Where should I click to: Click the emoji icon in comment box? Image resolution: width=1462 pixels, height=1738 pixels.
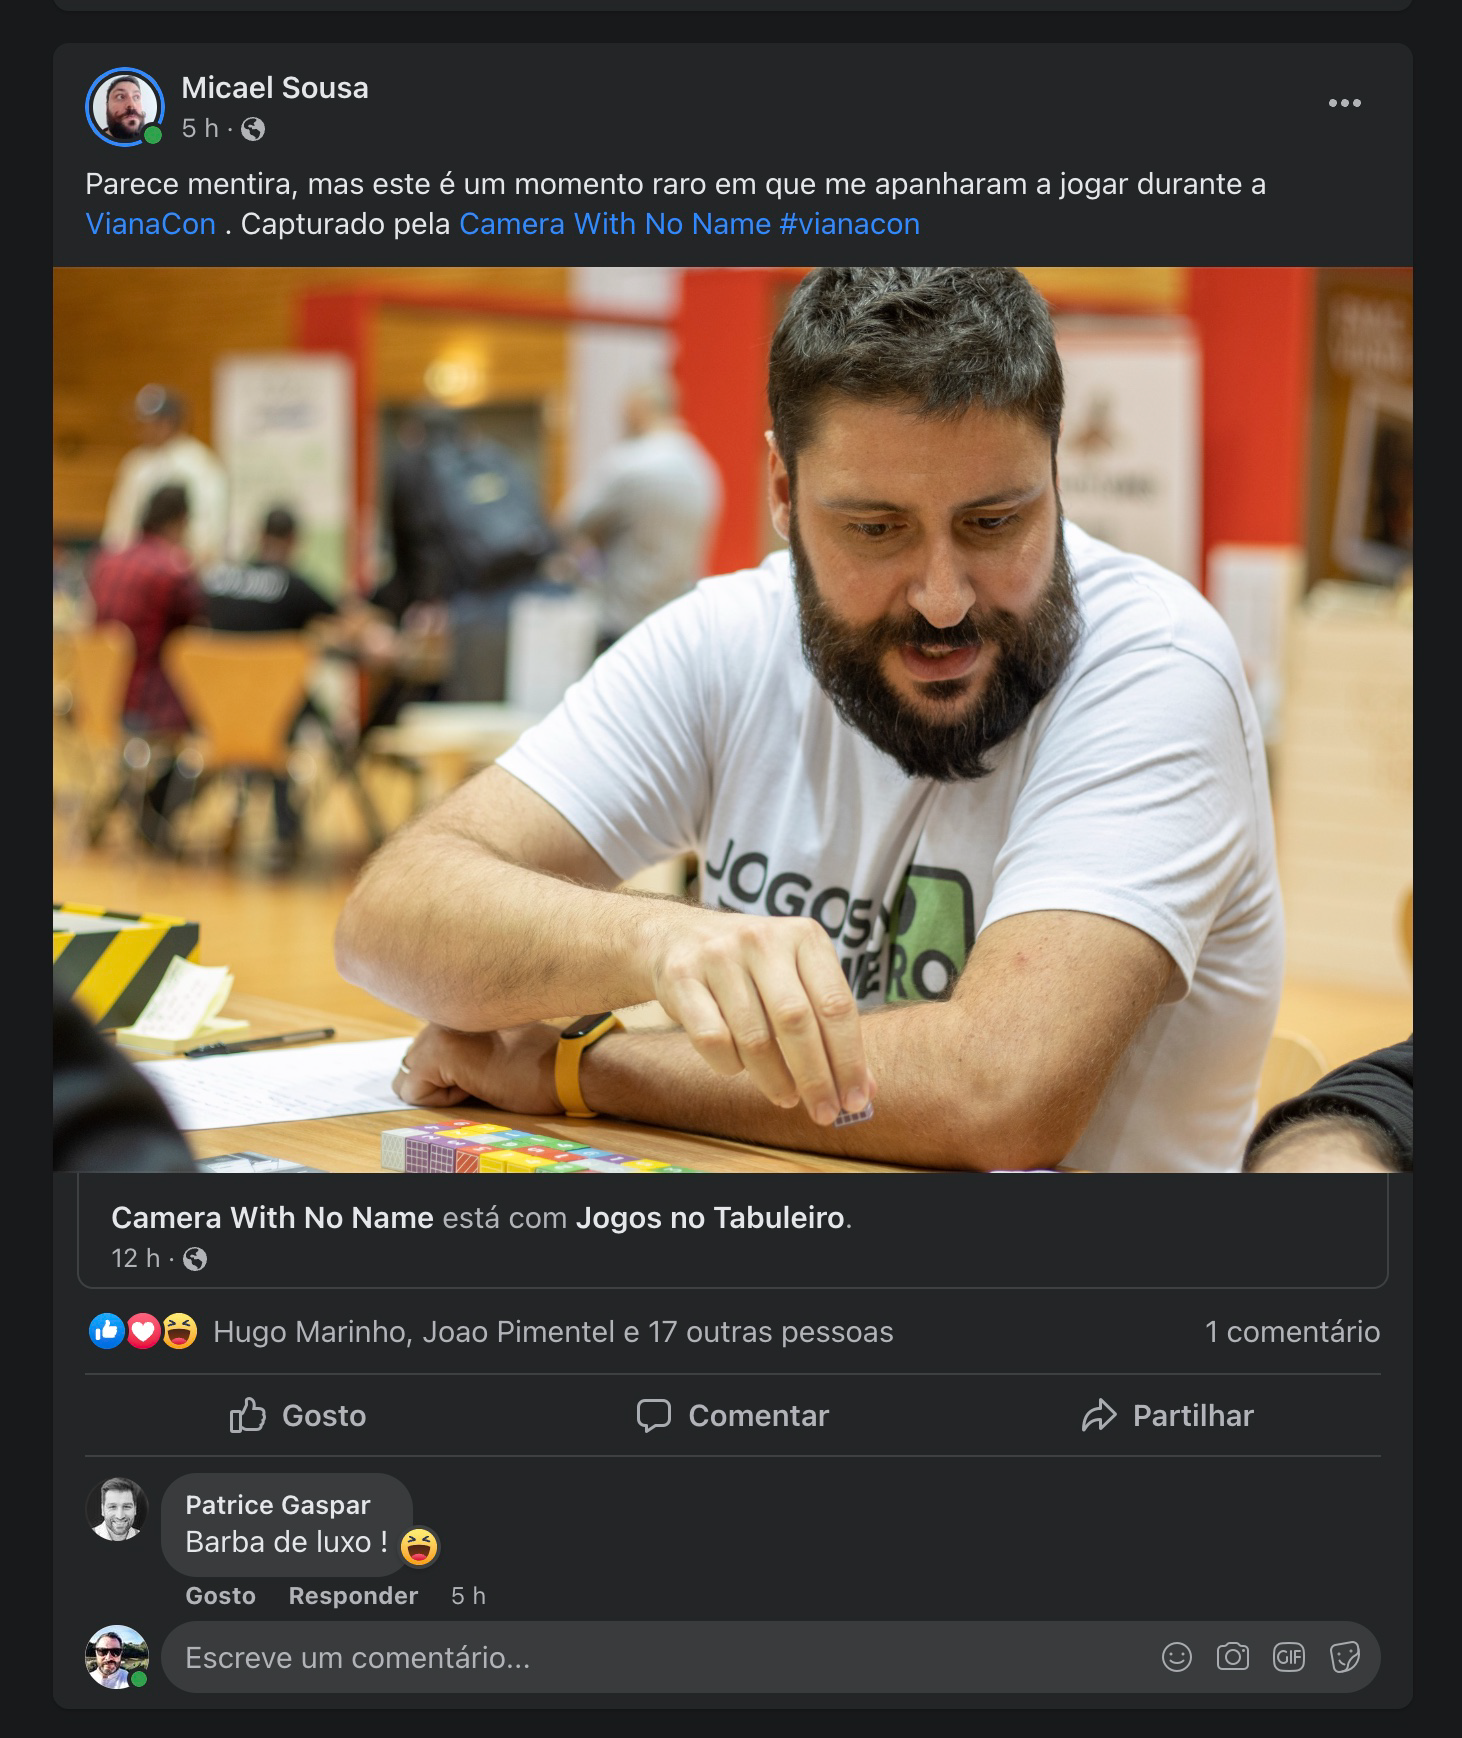tap(1177, 1657)
